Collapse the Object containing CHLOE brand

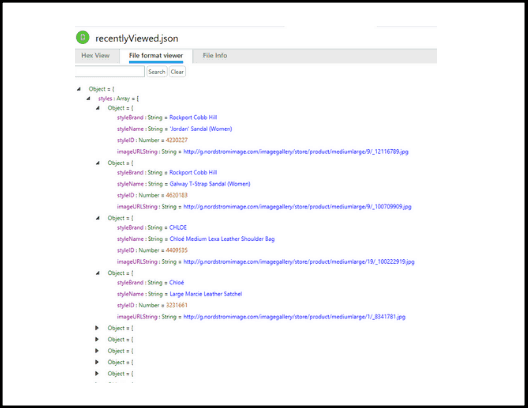pos(98,218)
